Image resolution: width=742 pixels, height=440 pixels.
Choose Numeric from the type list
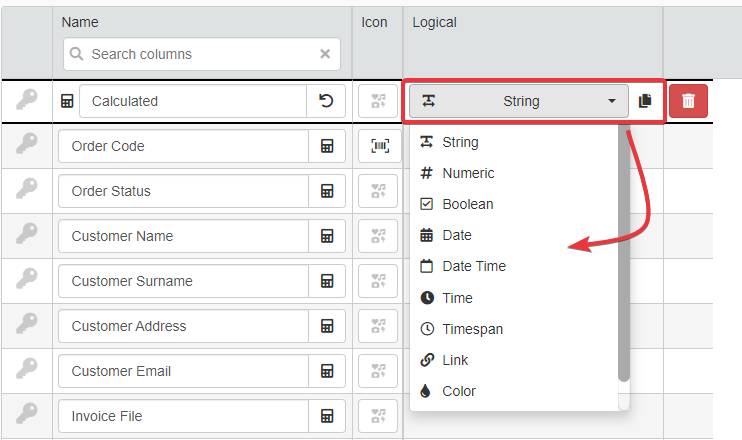point(468,173)
